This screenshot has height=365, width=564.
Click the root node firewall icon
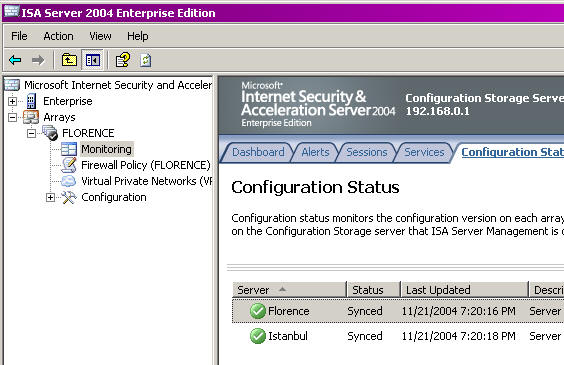coord(12,85)
